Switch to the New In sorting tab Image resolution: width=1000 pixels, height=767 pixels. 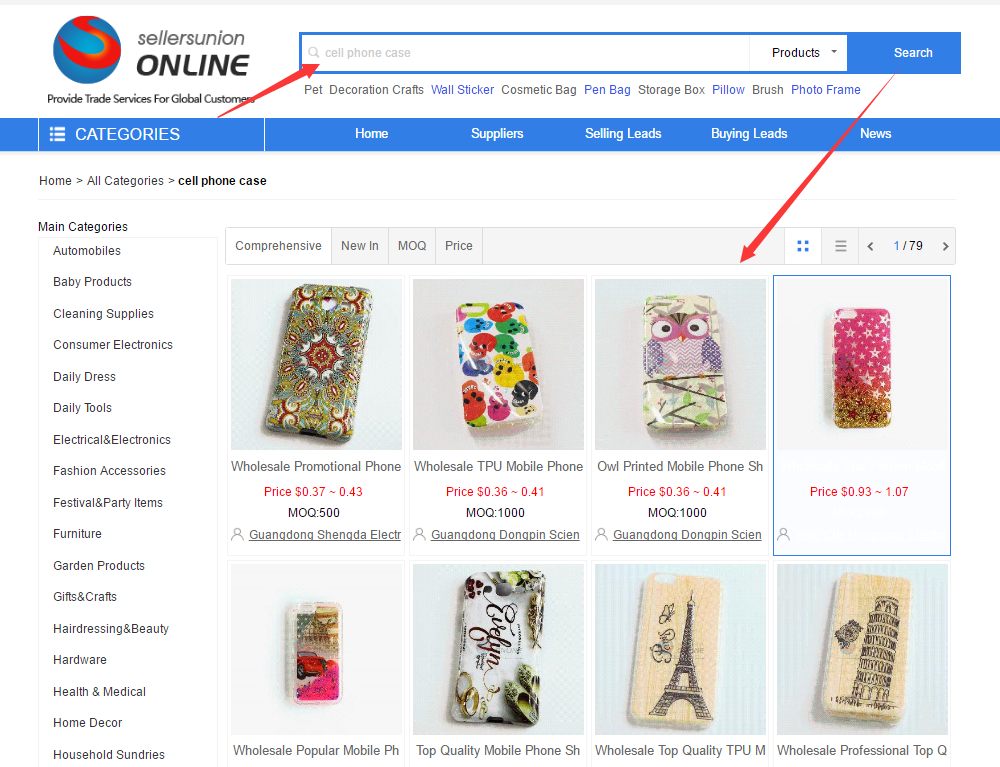(x=360, y=245)
